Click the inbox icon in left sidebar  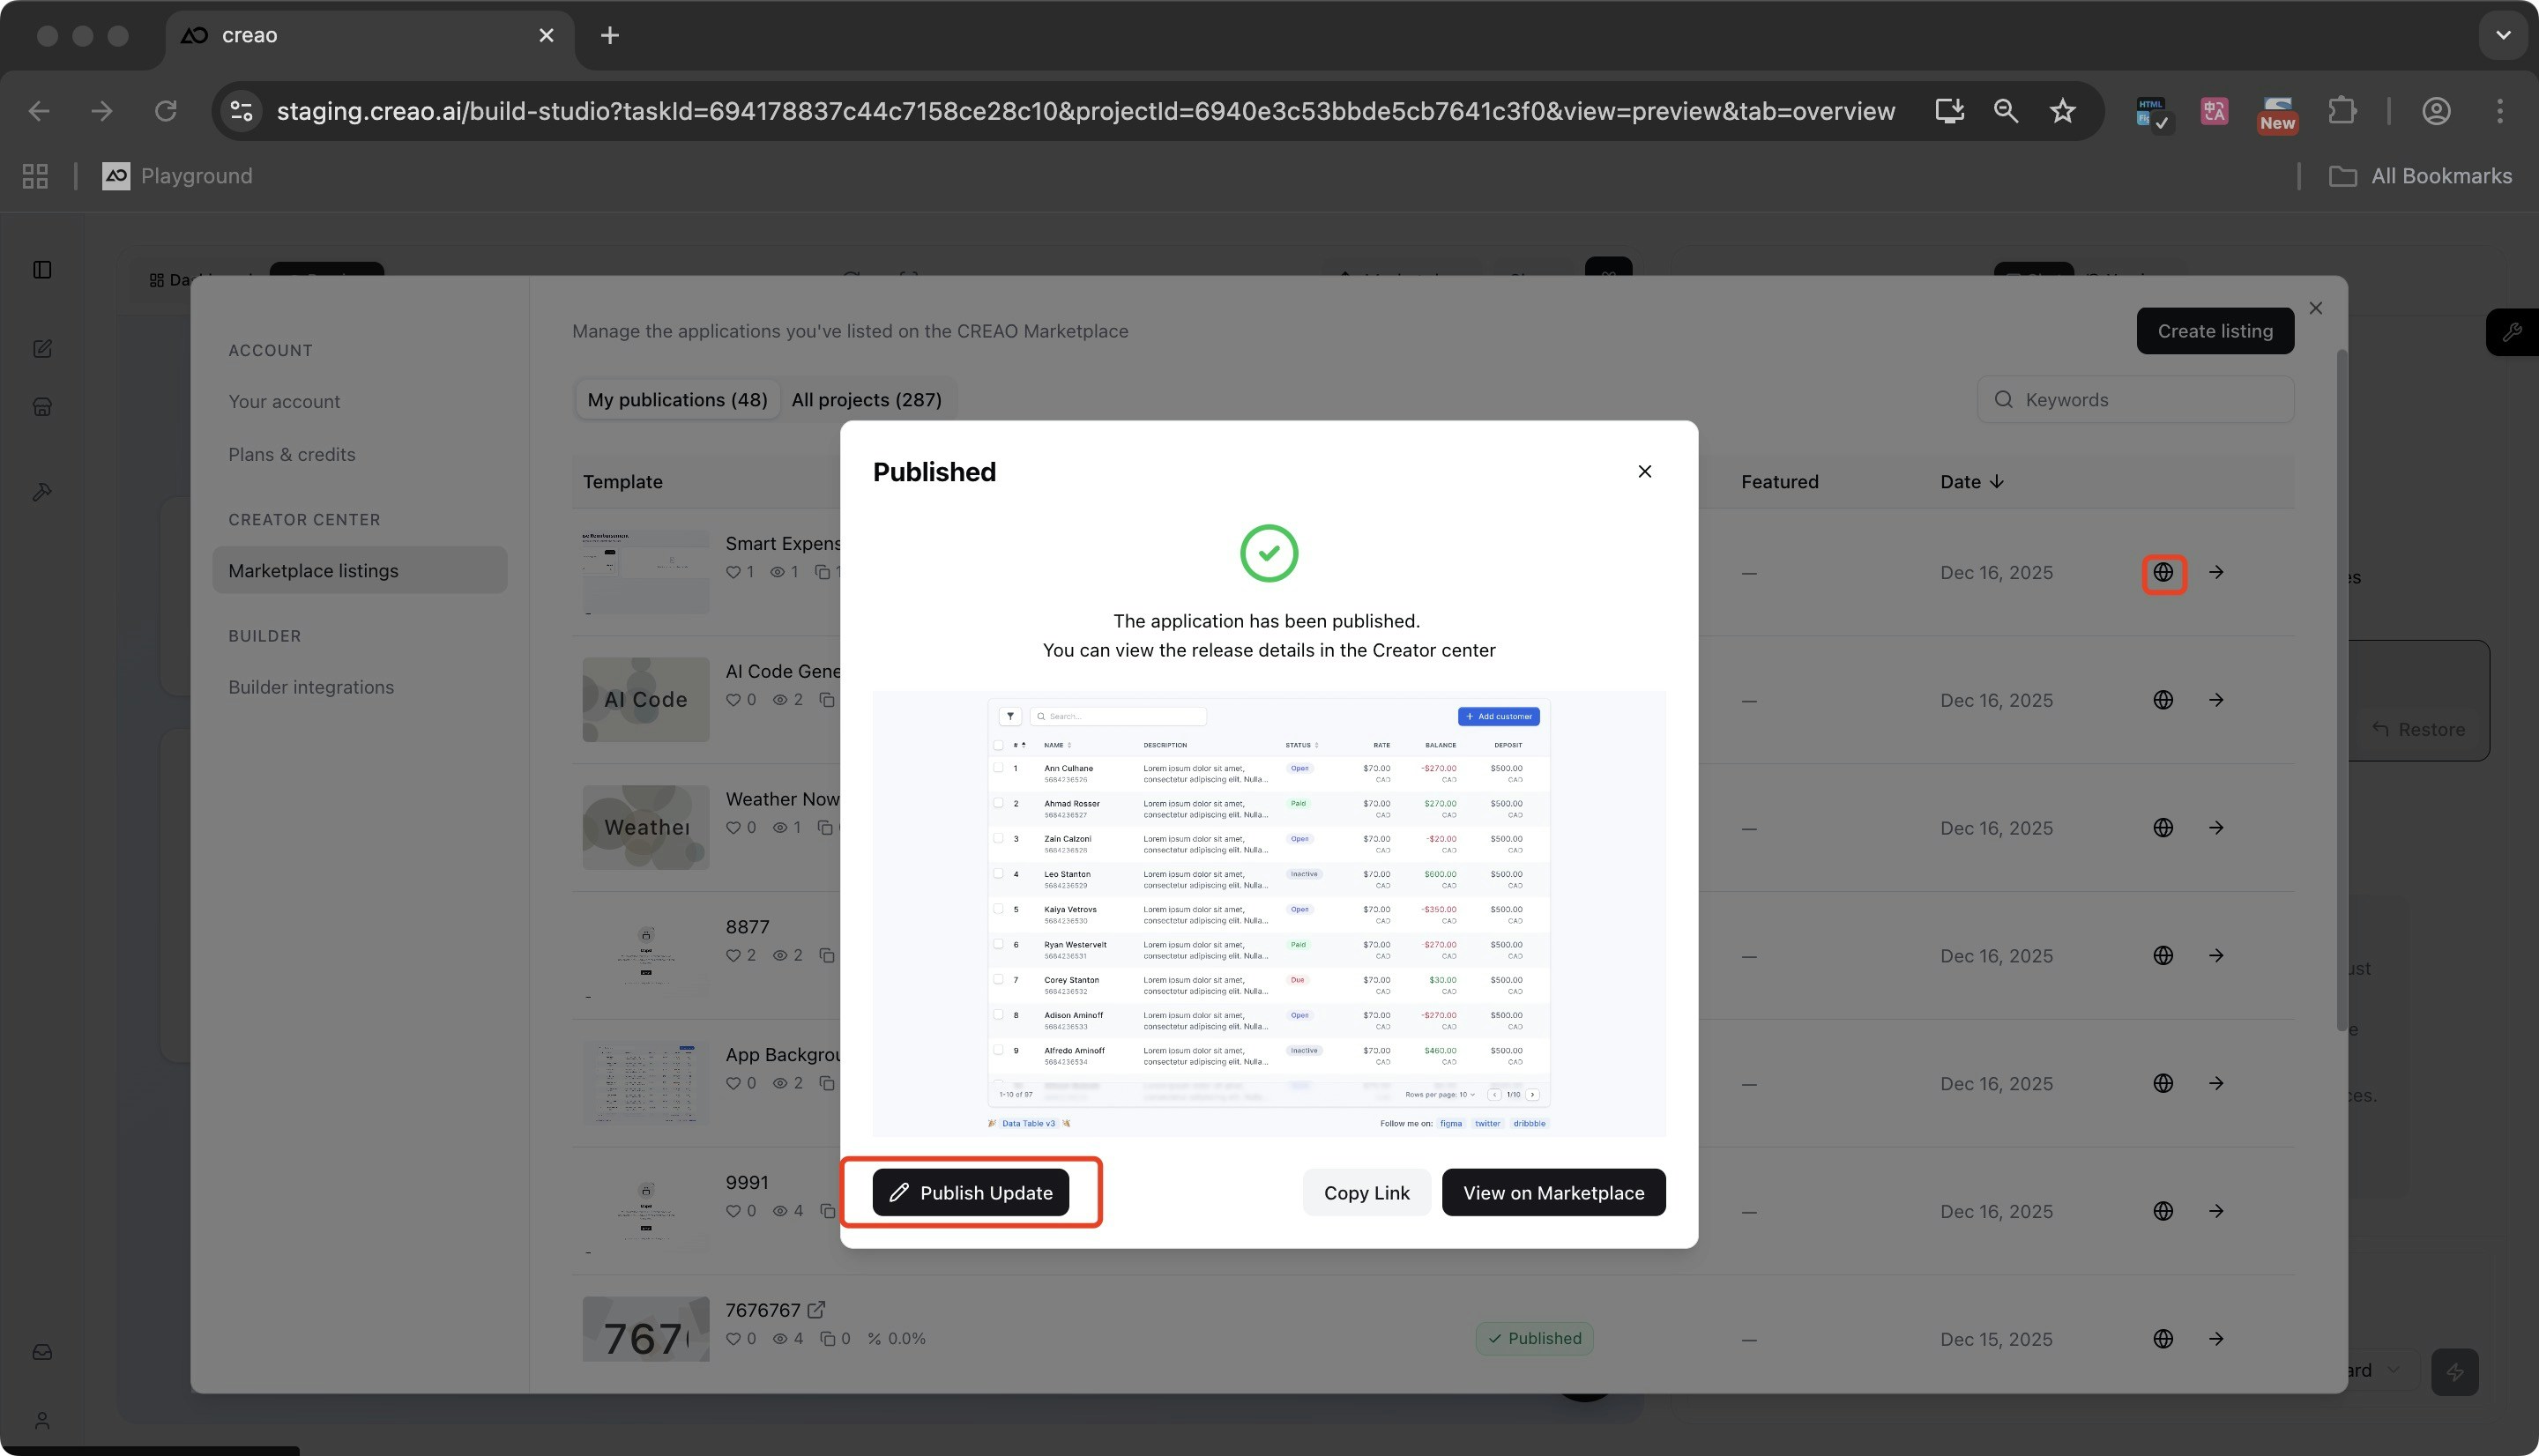pos(42,1353)
